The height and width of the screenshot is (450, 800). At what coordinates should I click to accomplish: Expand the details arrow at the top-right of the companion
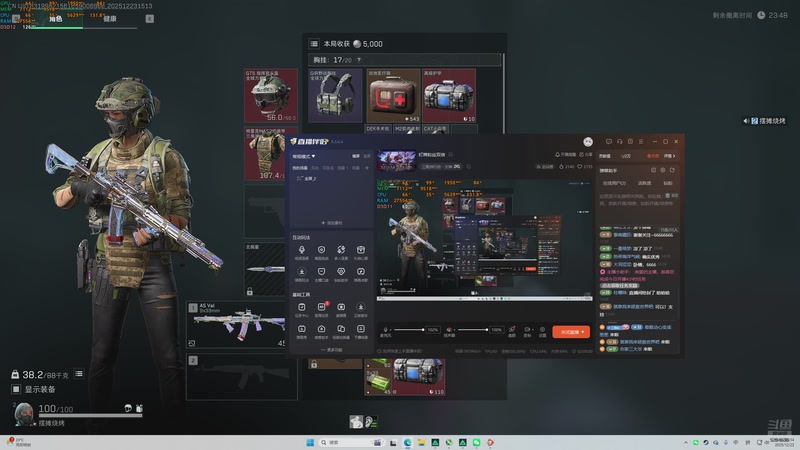tap(669, 156)
